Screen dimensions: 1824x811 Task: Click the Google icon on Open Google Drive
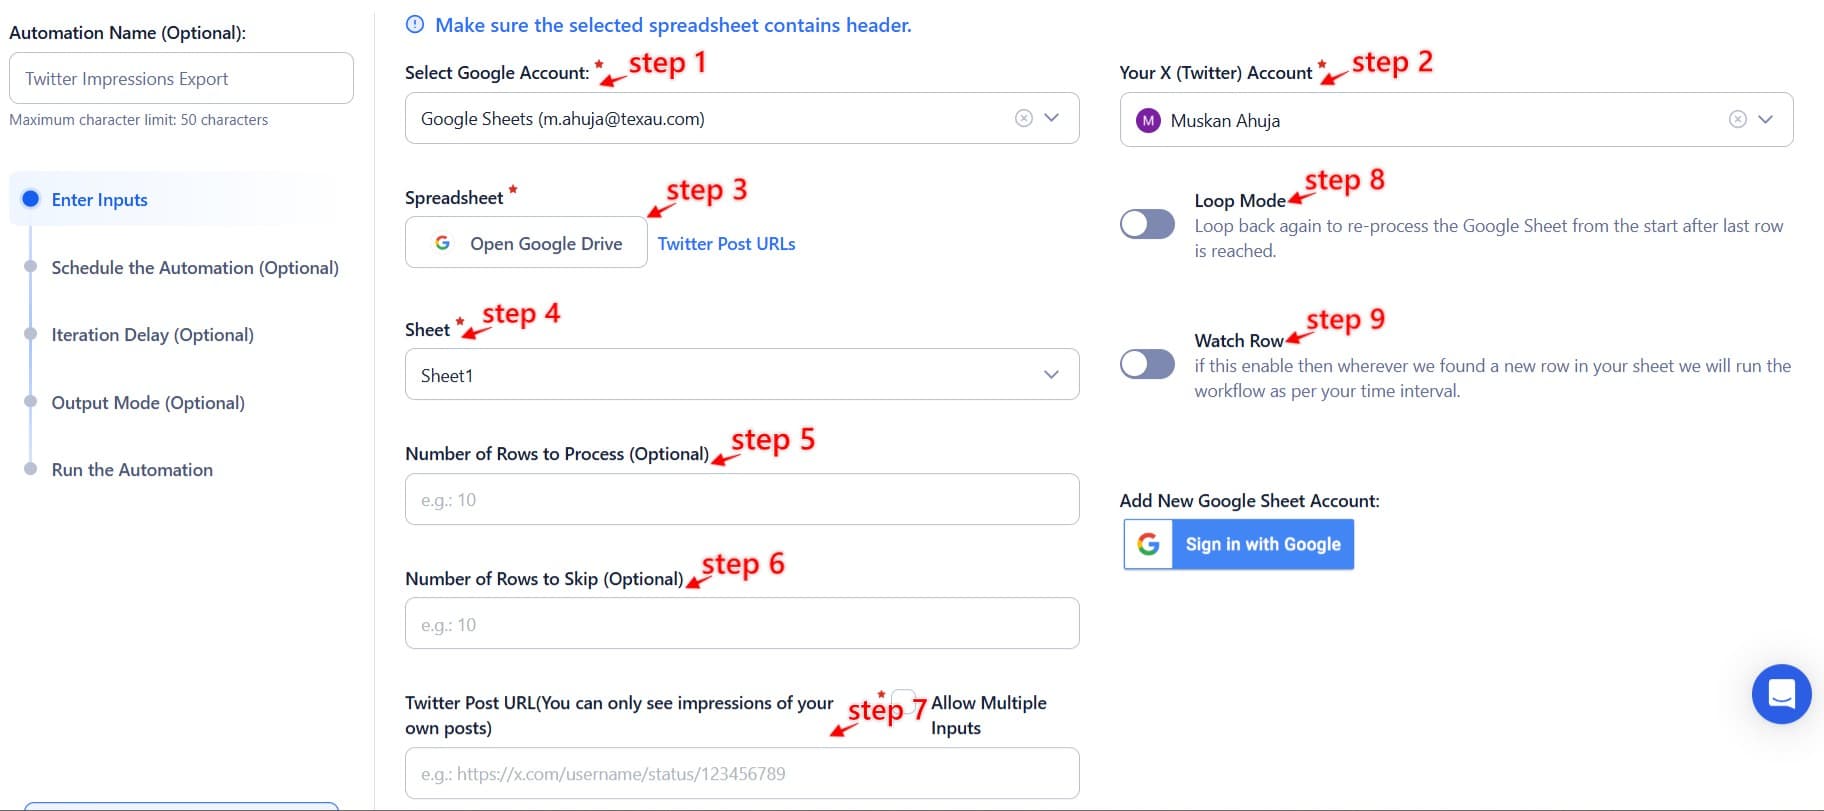pos(442,243)
